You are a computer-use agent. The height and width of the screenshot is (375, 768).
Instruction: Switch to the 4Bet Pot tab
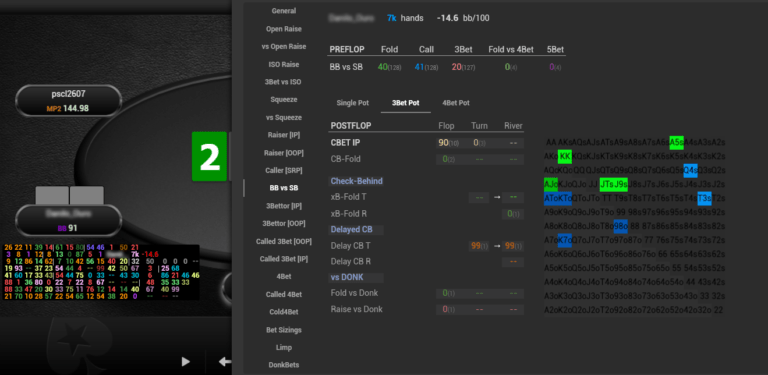[456, 103]
